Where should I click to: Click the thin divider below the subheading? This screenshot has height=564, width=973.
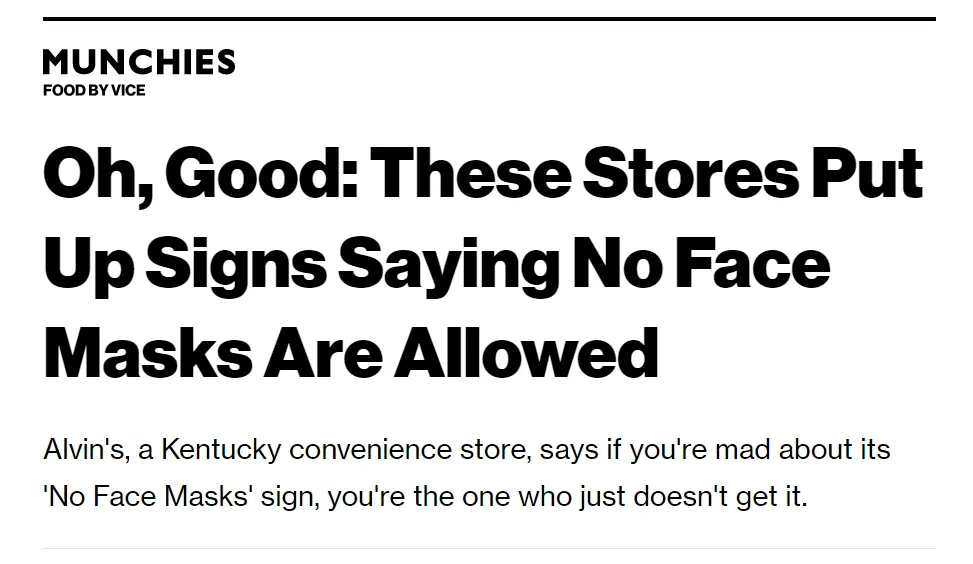click(x=489, y=548)
